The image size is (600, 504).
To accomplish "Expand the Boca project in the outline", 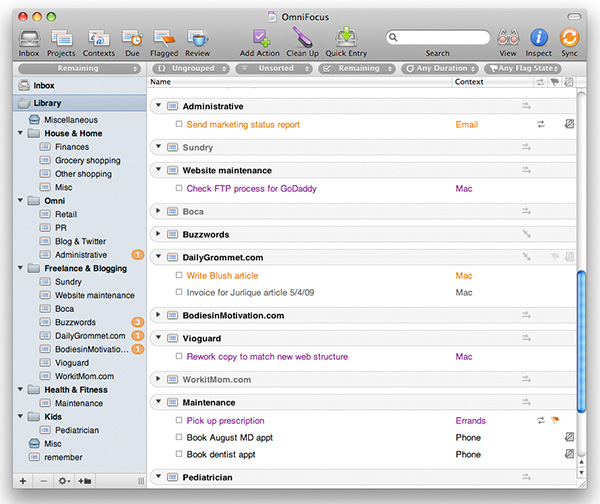I will (158, 211).
